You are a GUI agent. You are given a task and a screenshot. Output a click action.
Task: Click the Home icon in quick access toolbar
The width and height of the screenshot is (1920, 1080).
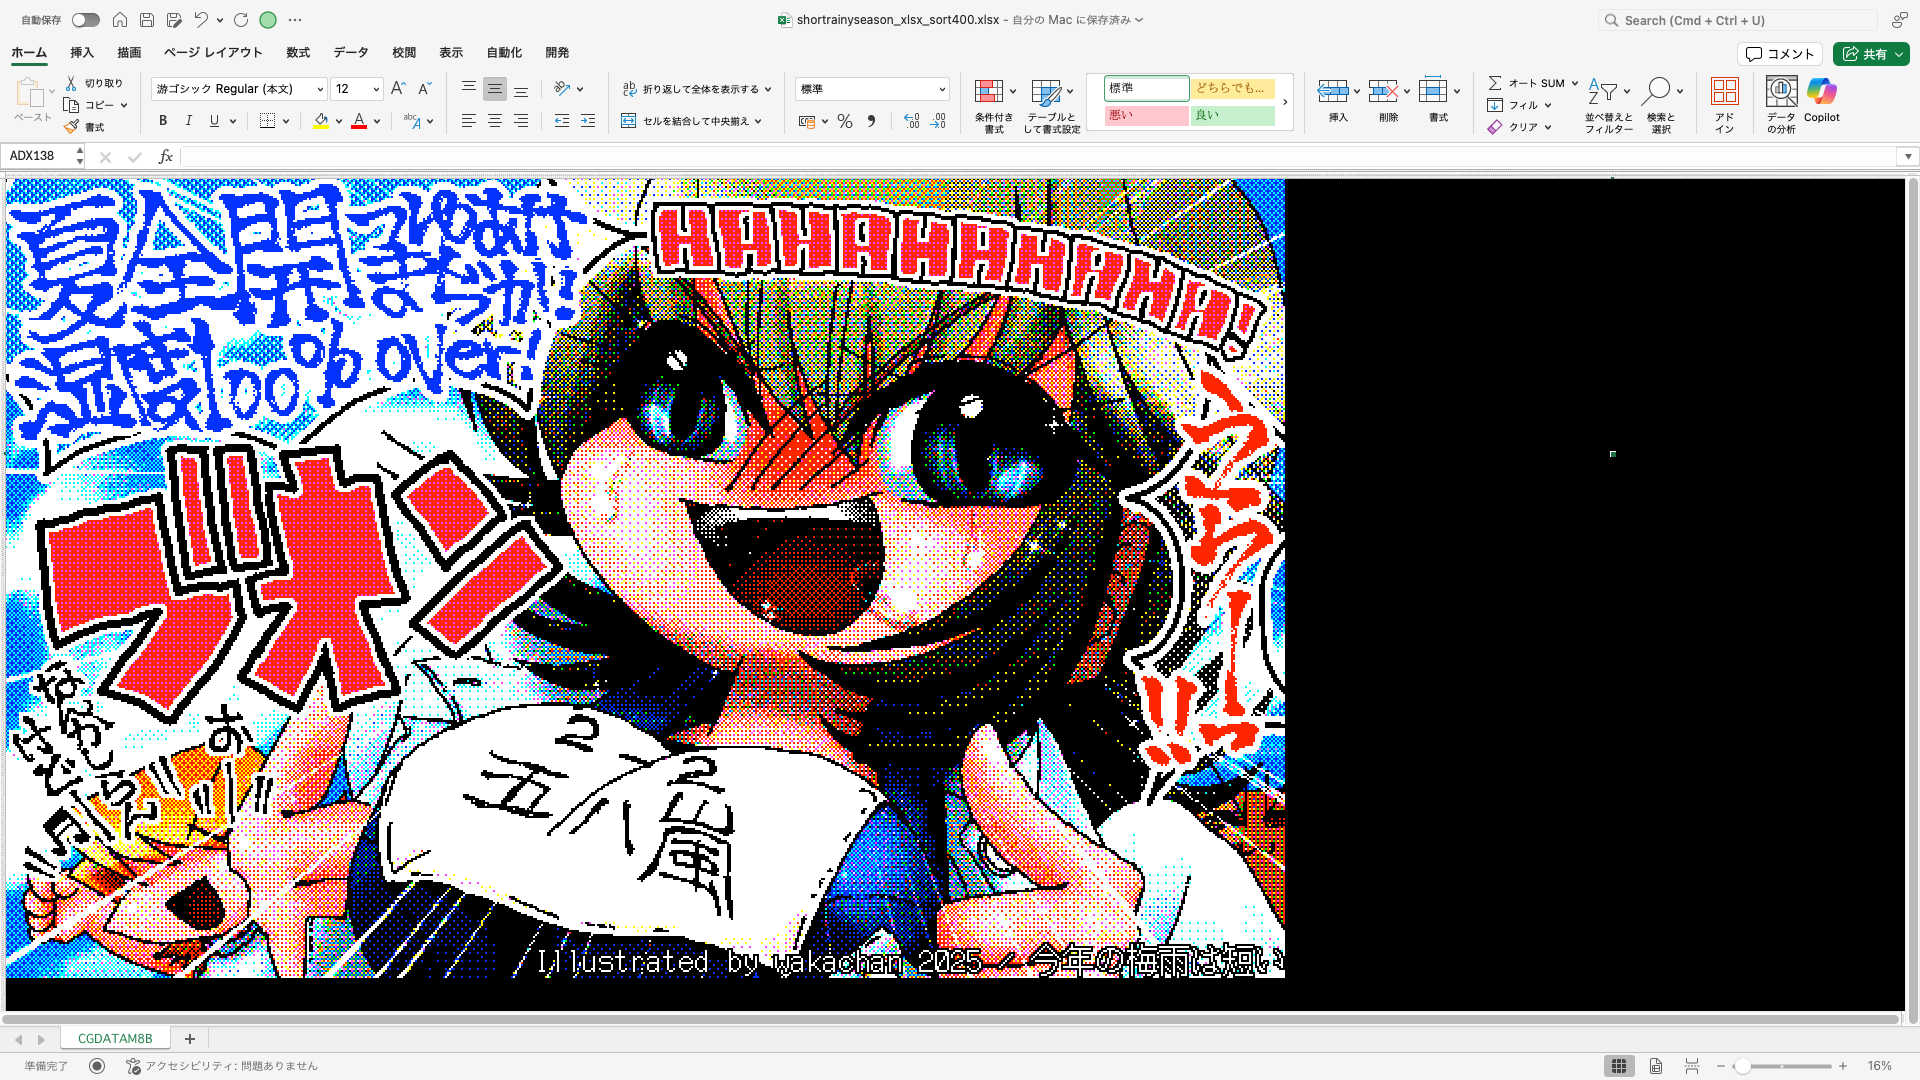coord(120,20)
